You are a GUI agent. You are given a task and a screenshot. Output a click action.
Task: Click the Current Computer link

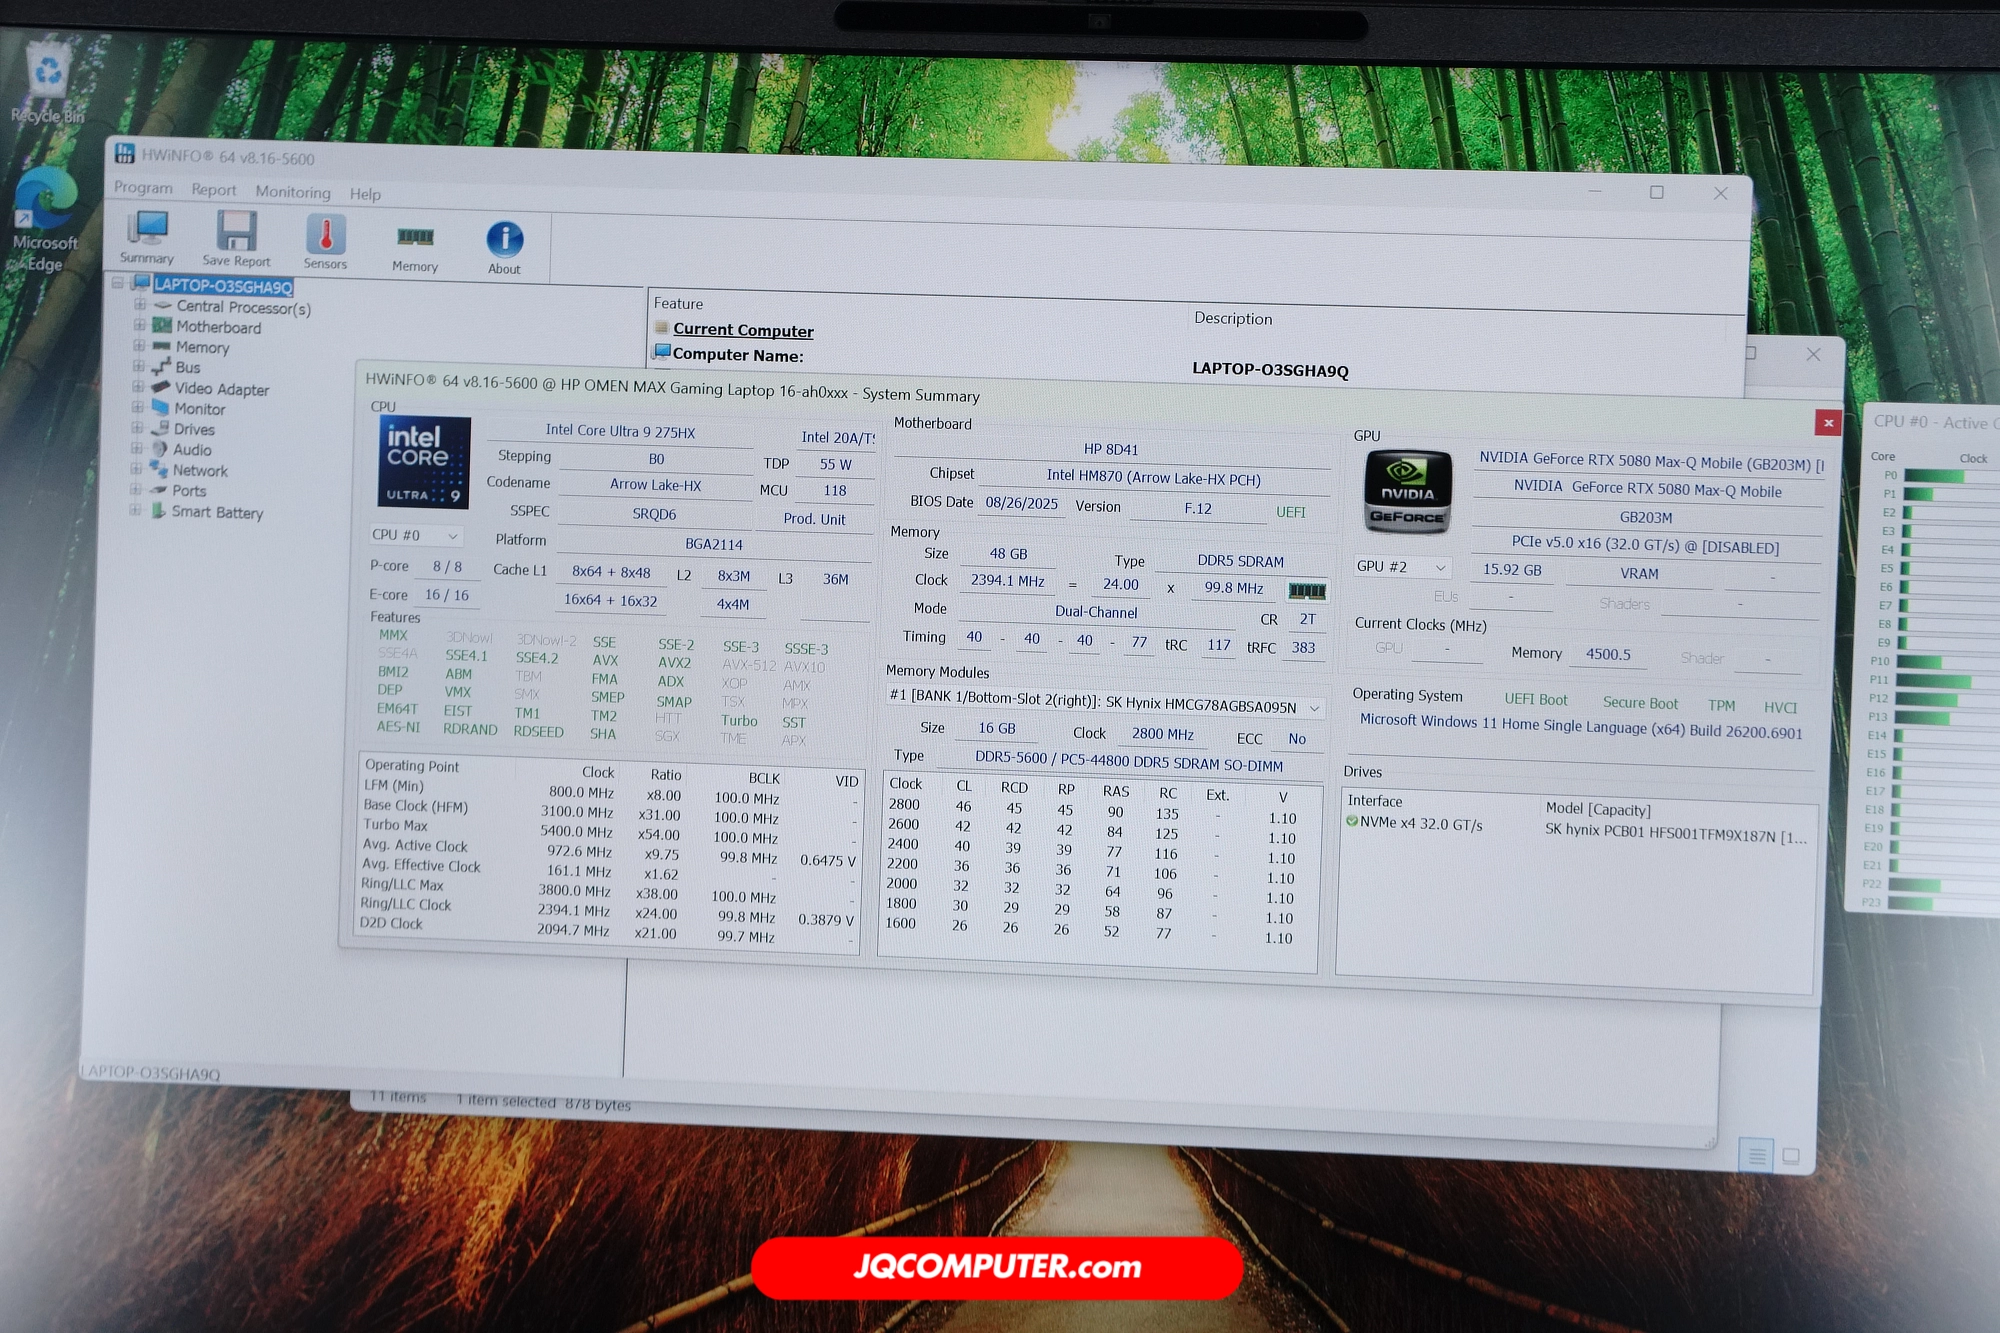(x=743, y=330)
